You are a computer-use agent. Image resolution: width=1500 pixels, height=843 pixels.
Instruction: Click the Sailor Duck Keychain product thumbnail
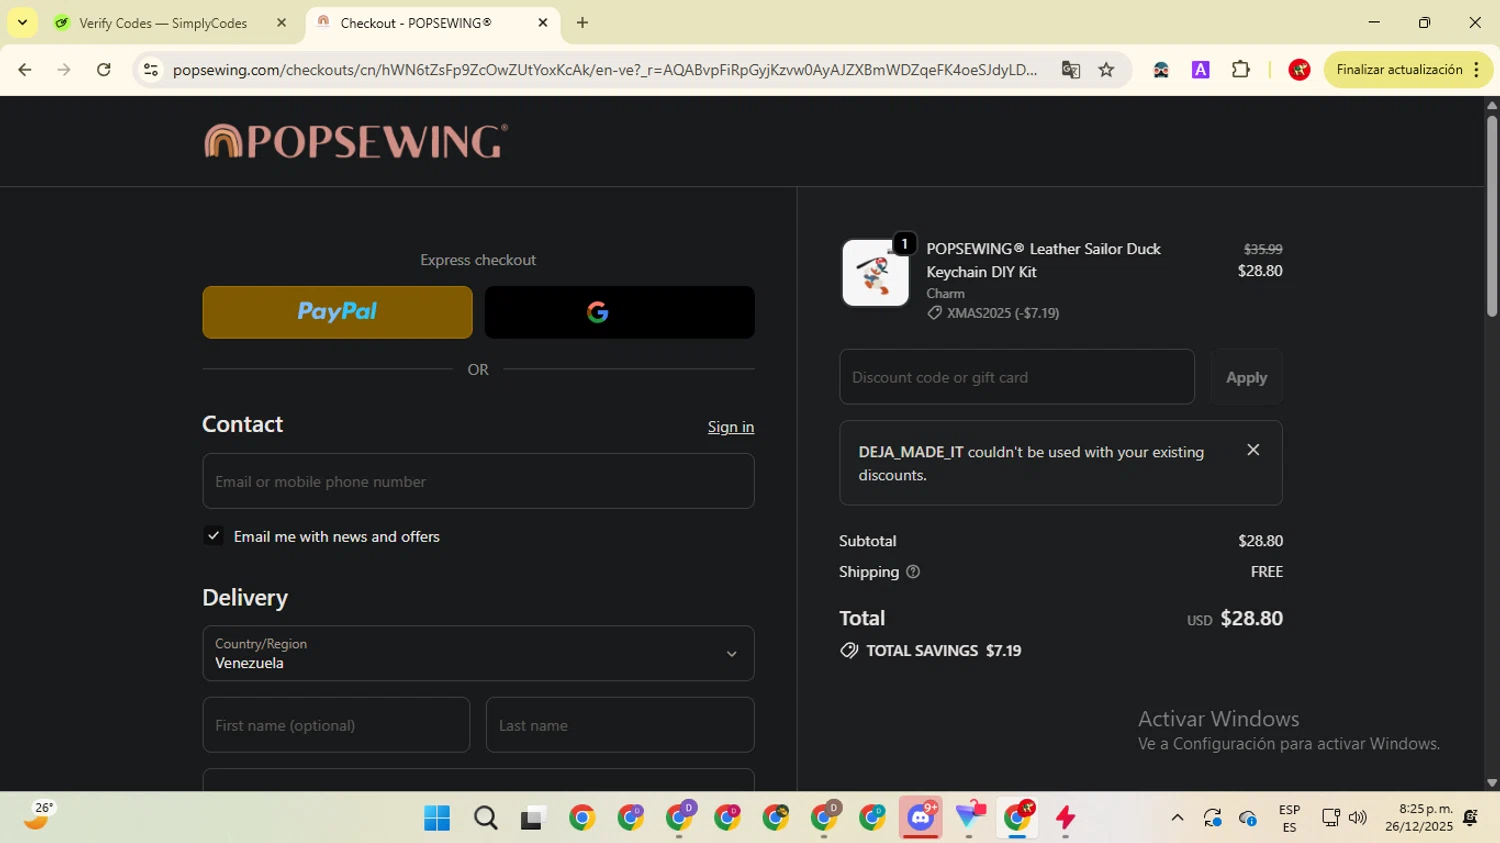(x=875, y=272)
